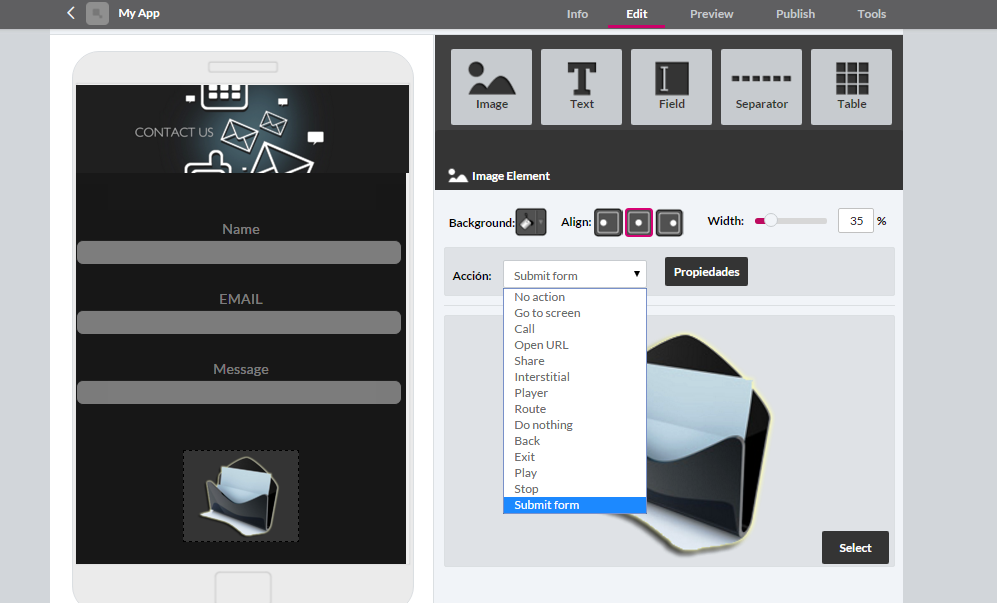Choose 'Call' from the action list
The height and width of the screenshot is (603, 997).
(x=575, y=329)
